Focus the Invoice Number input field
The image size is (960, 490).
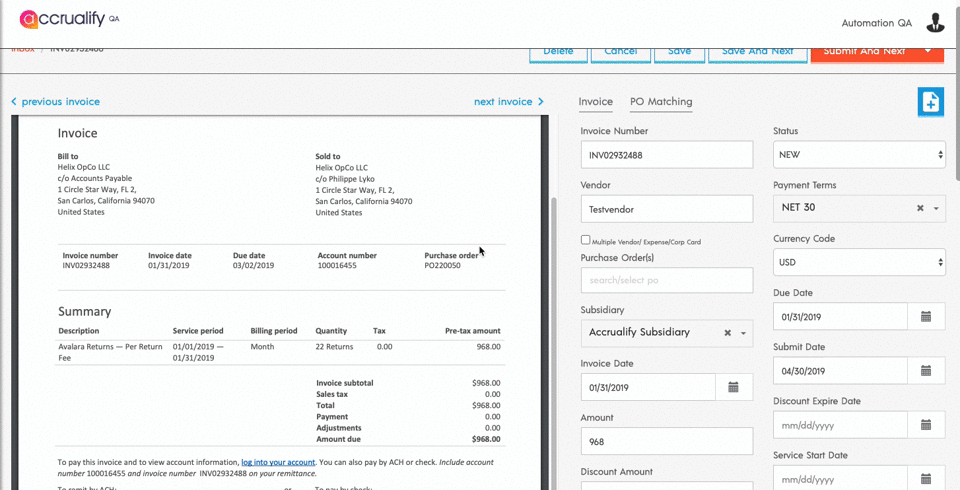pos(667,154)
